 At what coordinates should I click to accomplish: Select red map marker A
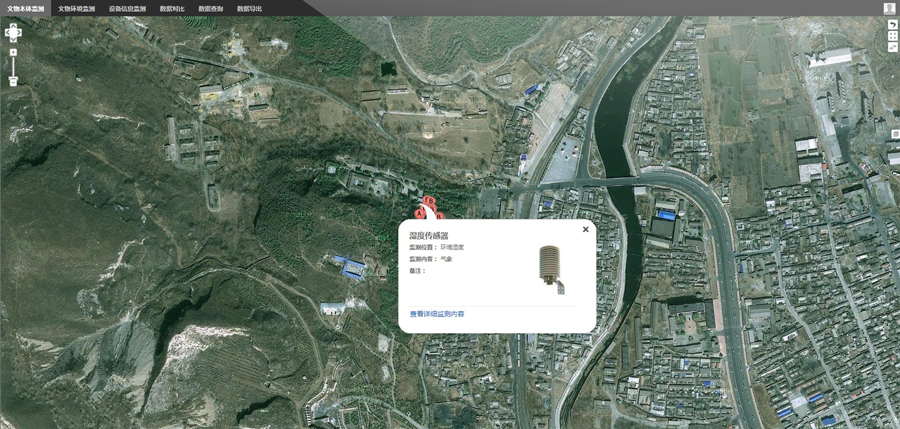[421, 213]
